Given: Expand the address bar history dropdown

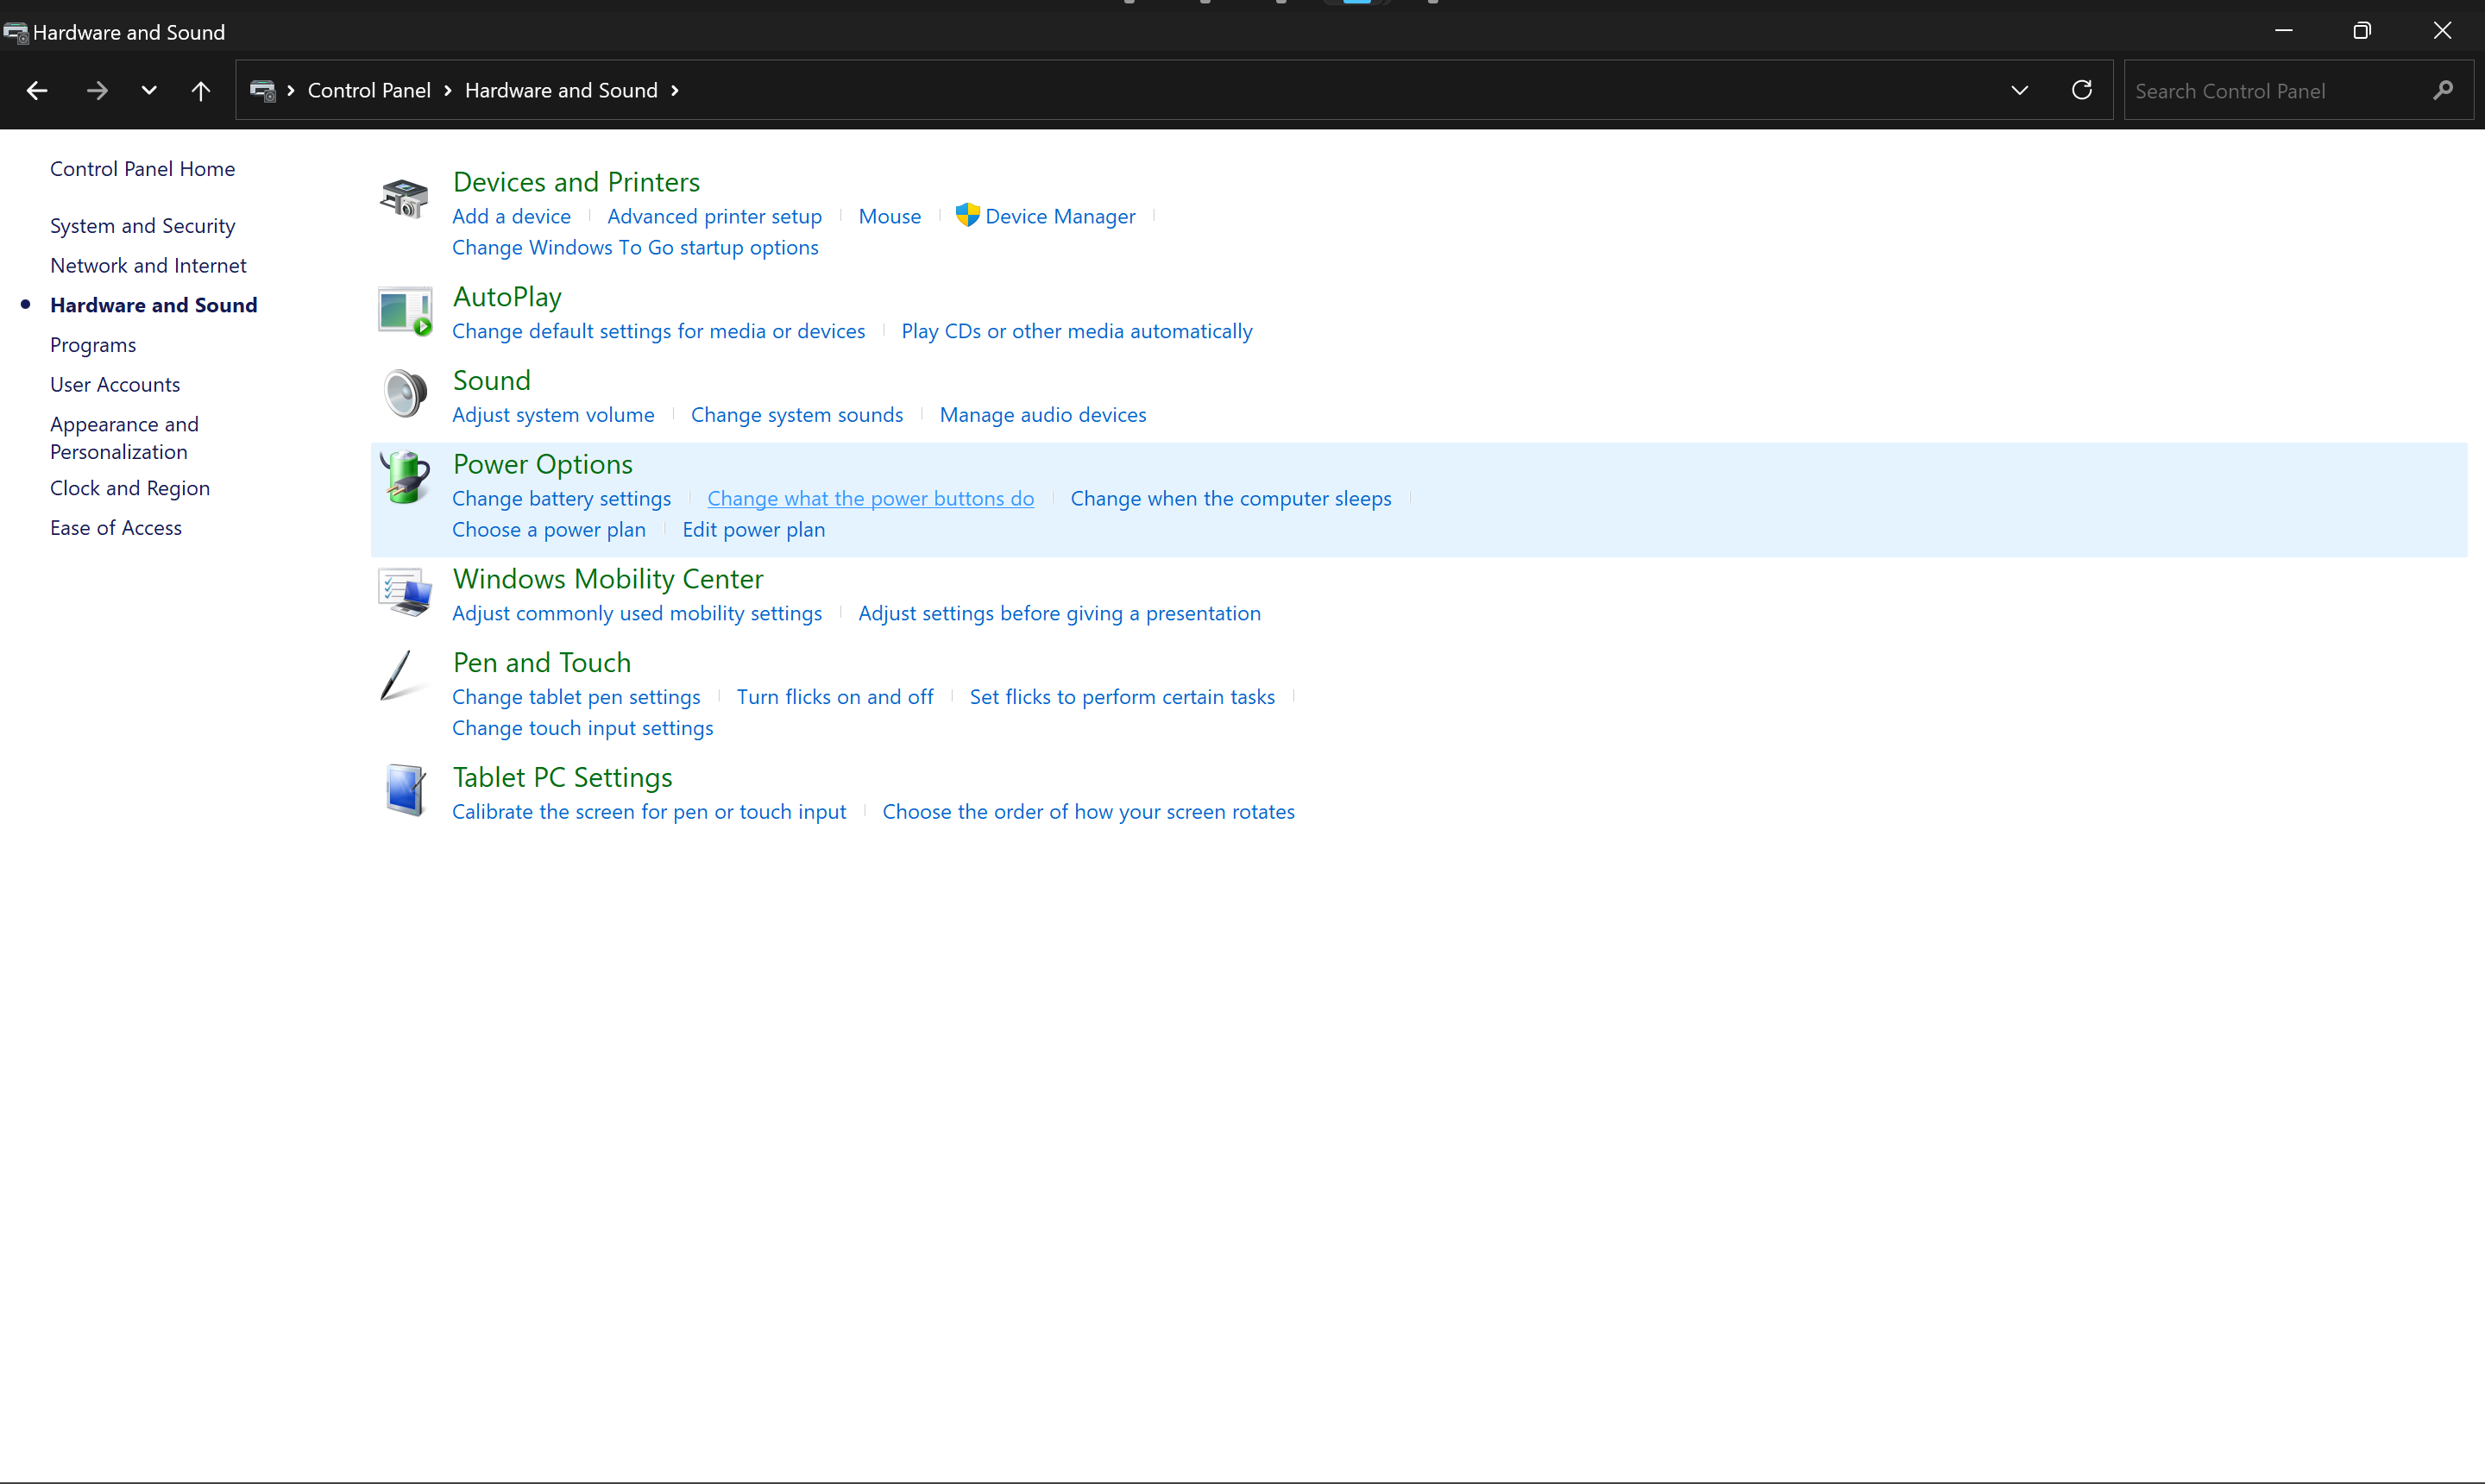Looking at the screenshot, I should pos(2020,91).
